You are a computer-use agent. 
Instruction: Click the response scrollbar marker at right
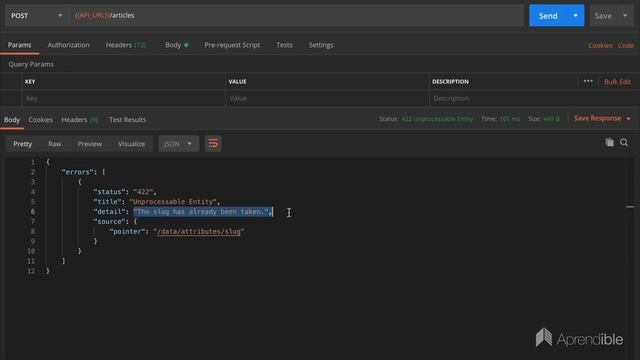630,207
